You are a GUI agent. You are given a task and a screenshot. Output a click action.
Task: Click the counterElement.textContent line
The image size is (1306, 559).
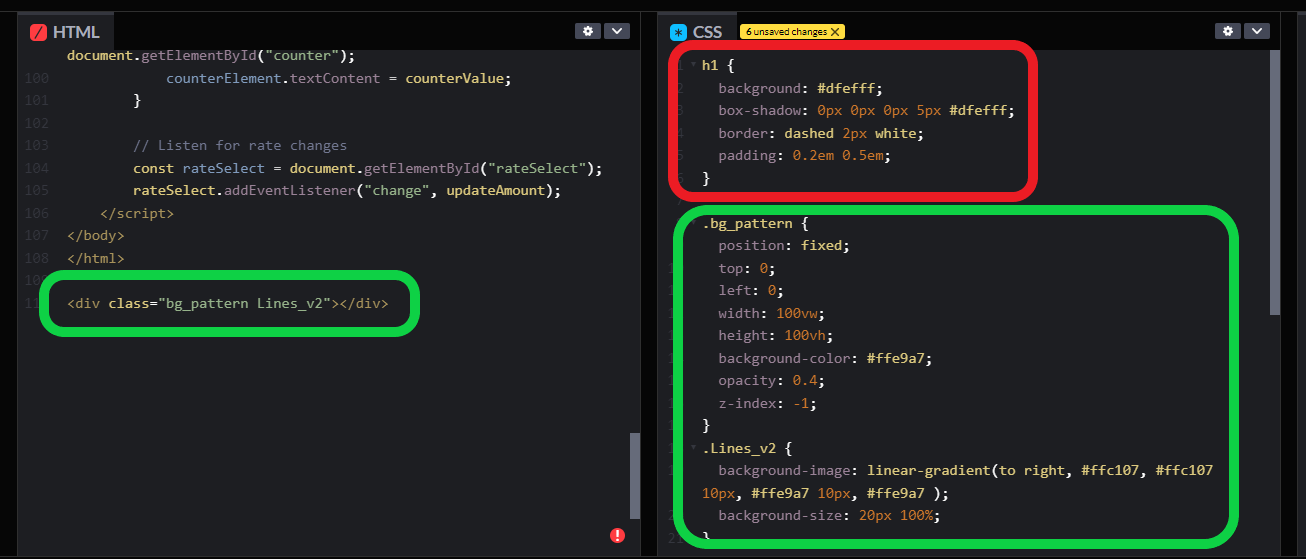click(x=339, y=78)
